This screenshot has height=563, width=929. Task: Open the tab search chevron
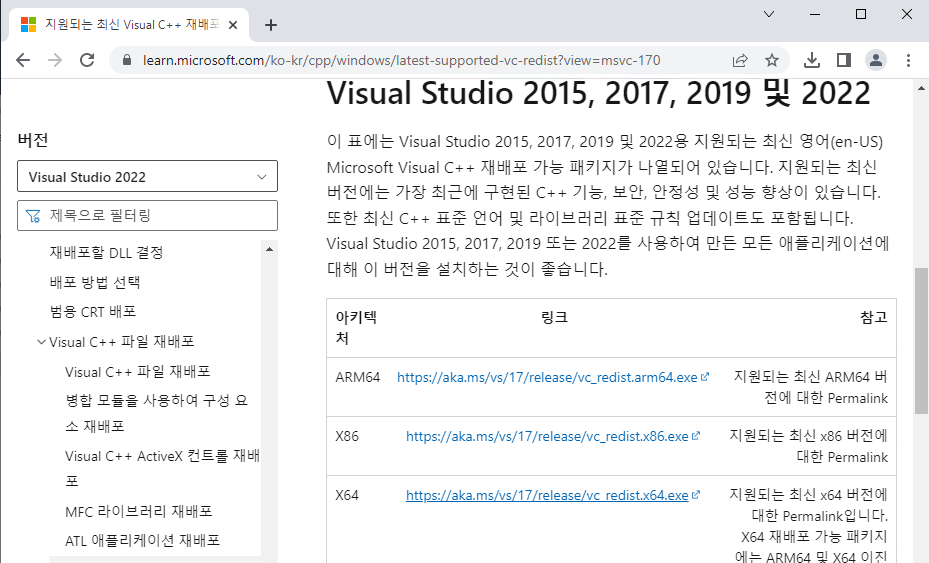(x=769, y=14)
